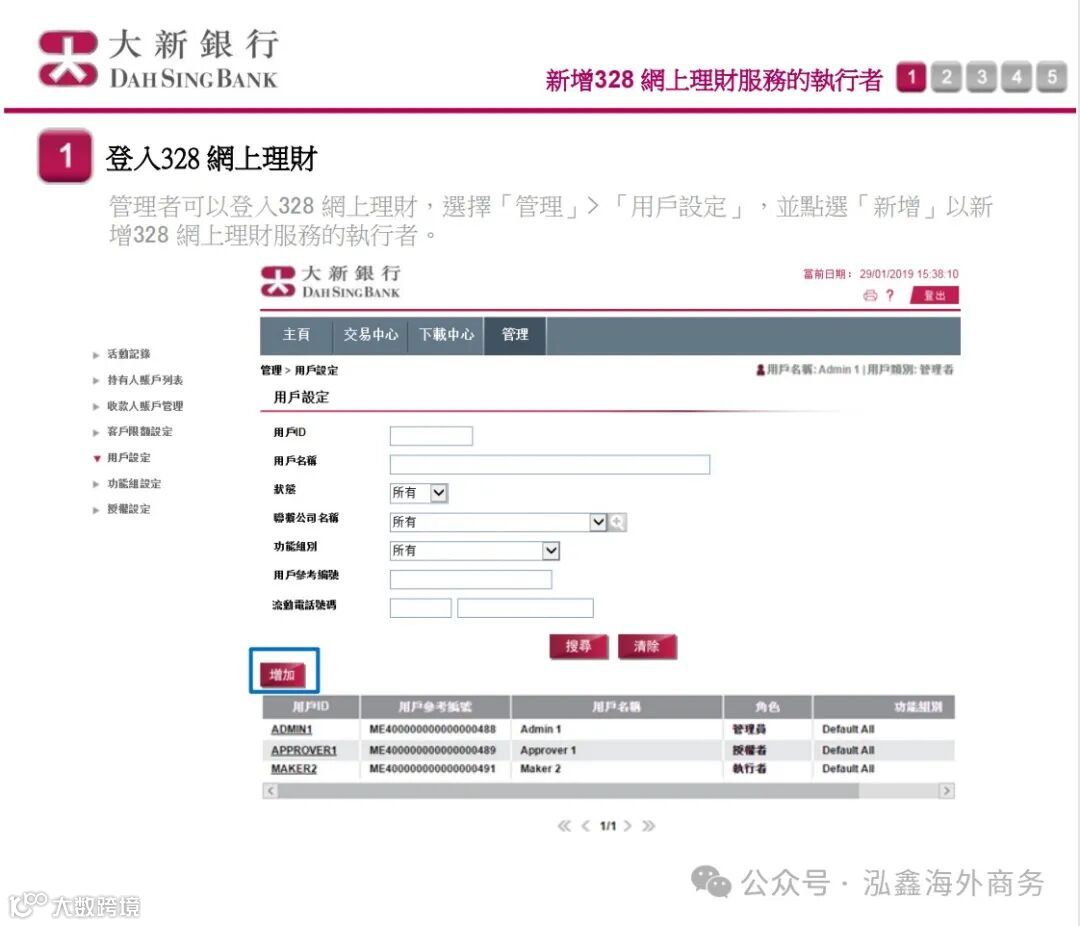Expand 收款人賬戶管理 in side menu
The height and width of the screenshot is (926, 1080).
click(138, 407)
